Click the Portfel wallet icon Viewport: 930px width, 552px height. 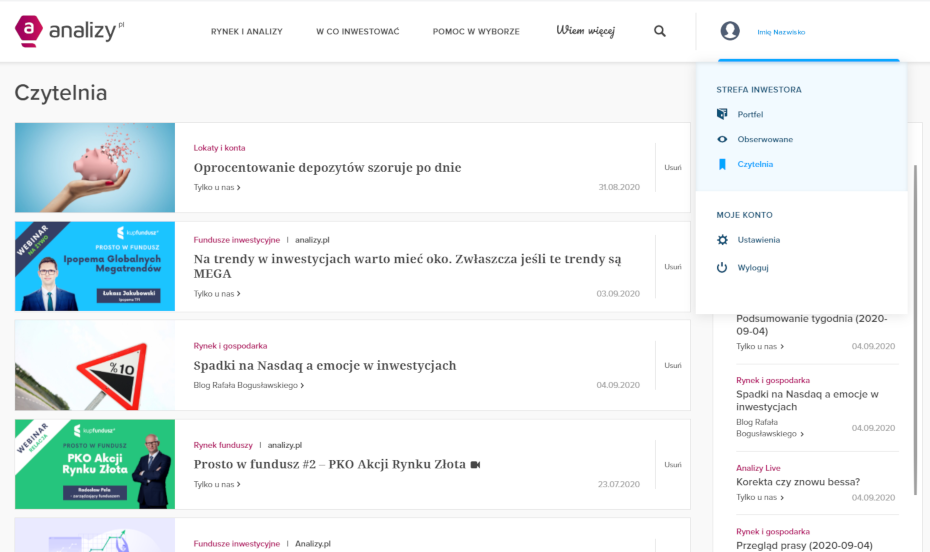[x=722, y=114]
